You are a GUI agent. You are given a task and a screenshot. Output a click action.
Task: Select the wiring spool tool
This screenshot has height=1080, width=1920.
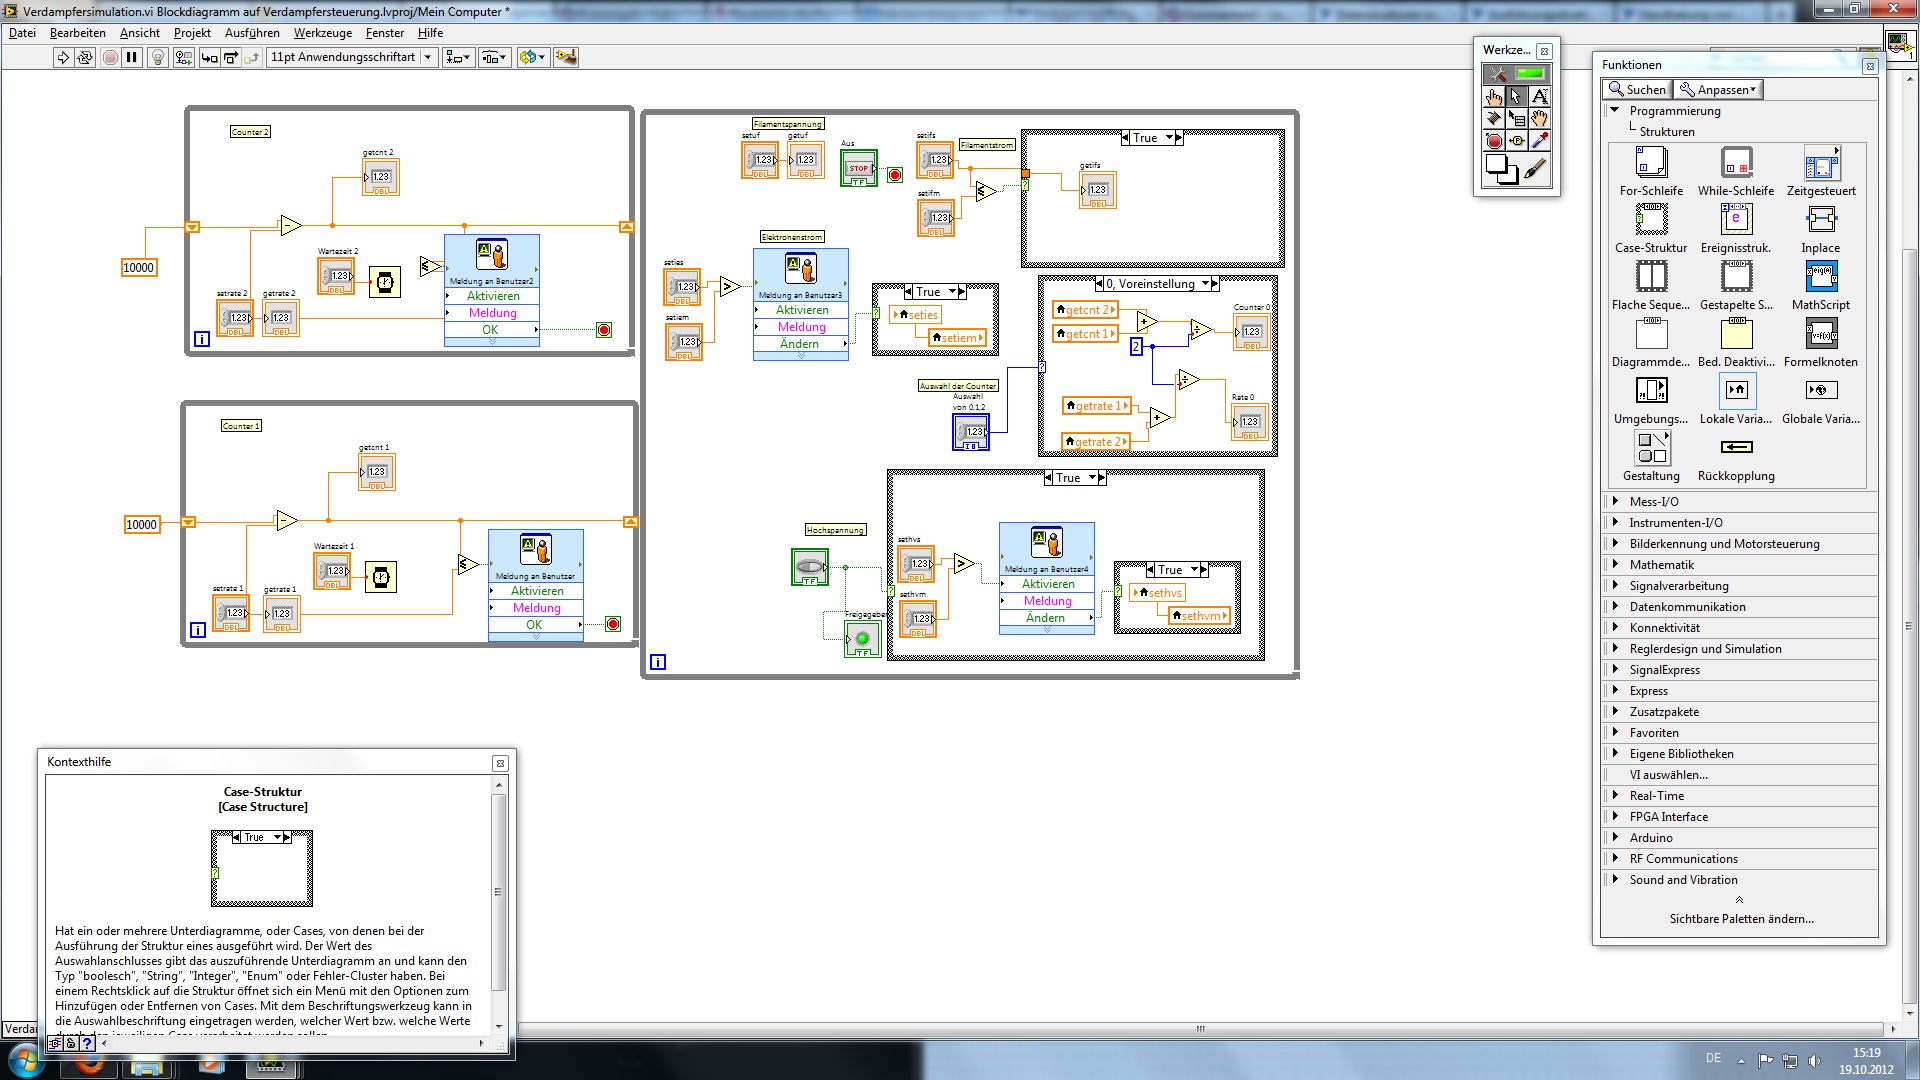pos(1494,119)
